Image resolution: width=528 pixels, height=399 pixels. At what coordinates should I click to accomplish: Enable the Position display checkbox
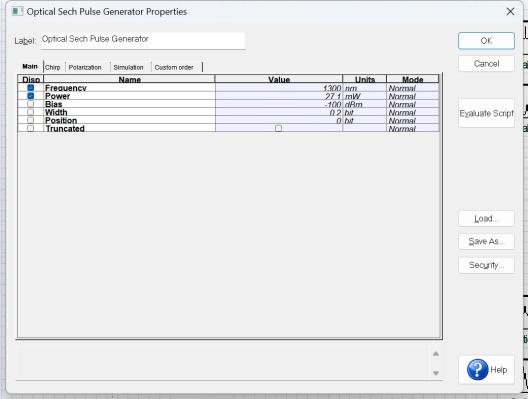click(x=31, y=120)
